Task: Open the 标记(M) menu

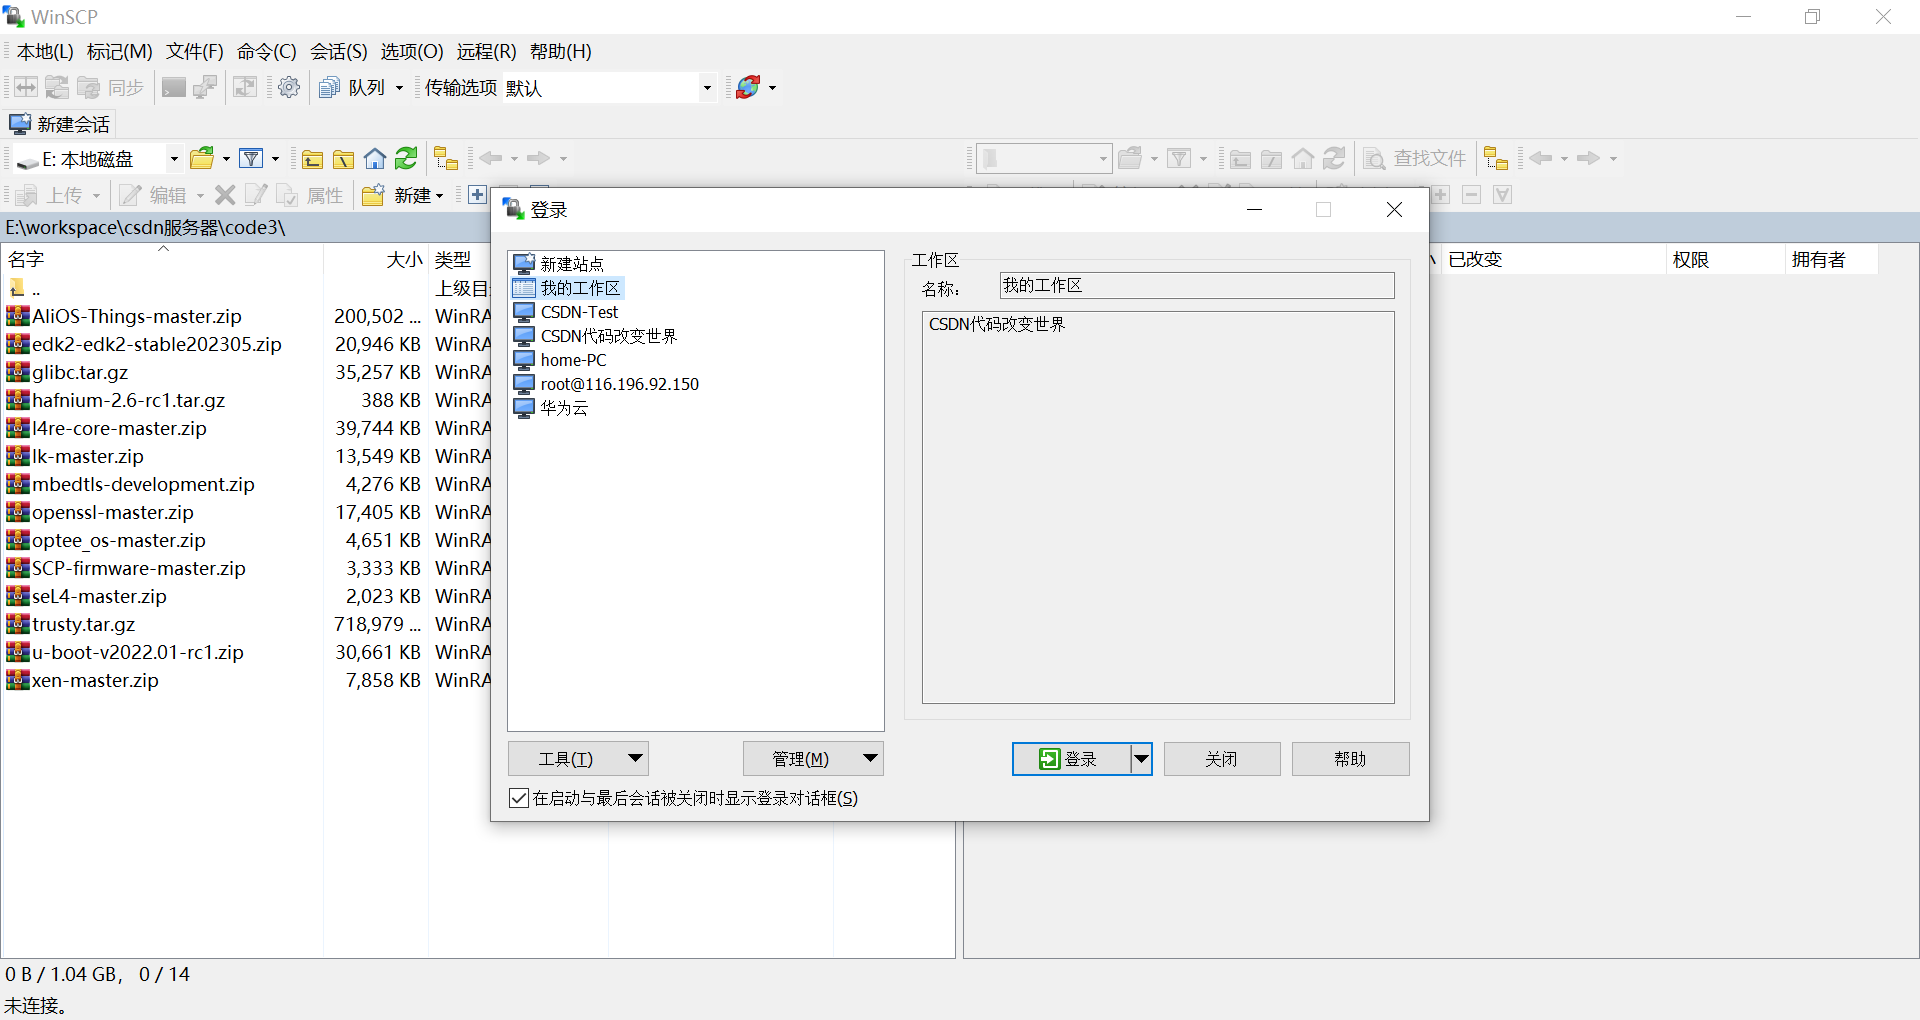Action: click(x=120, y=51)
